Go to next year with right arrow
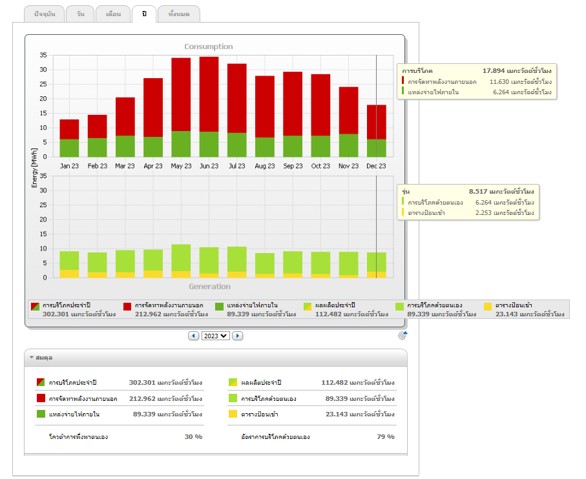Screen dimensions: 586x479 pos(237,336)
